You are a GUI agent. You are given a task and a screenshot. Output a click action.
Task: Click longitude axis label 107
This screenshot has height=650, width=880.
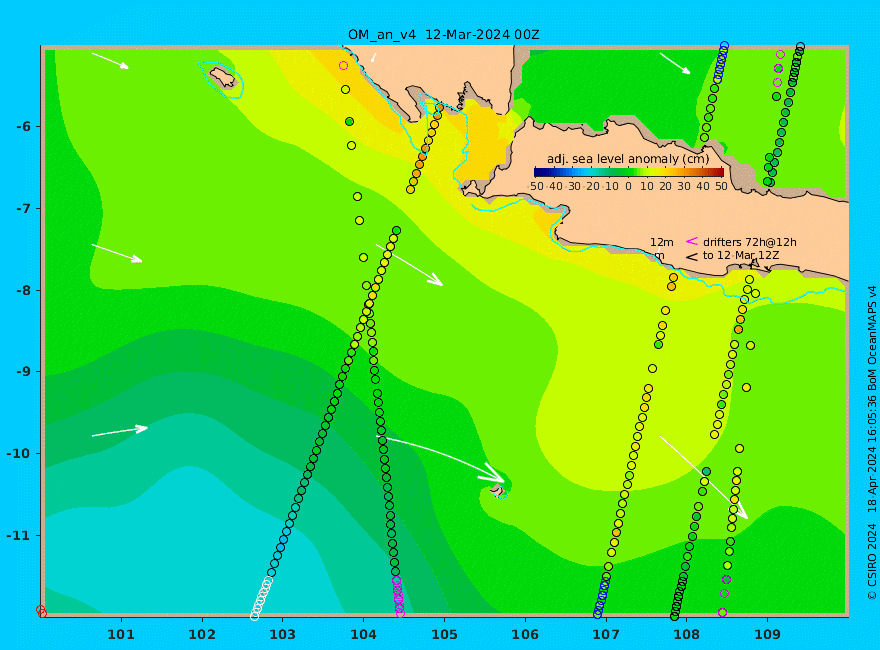tap(606, 635)
